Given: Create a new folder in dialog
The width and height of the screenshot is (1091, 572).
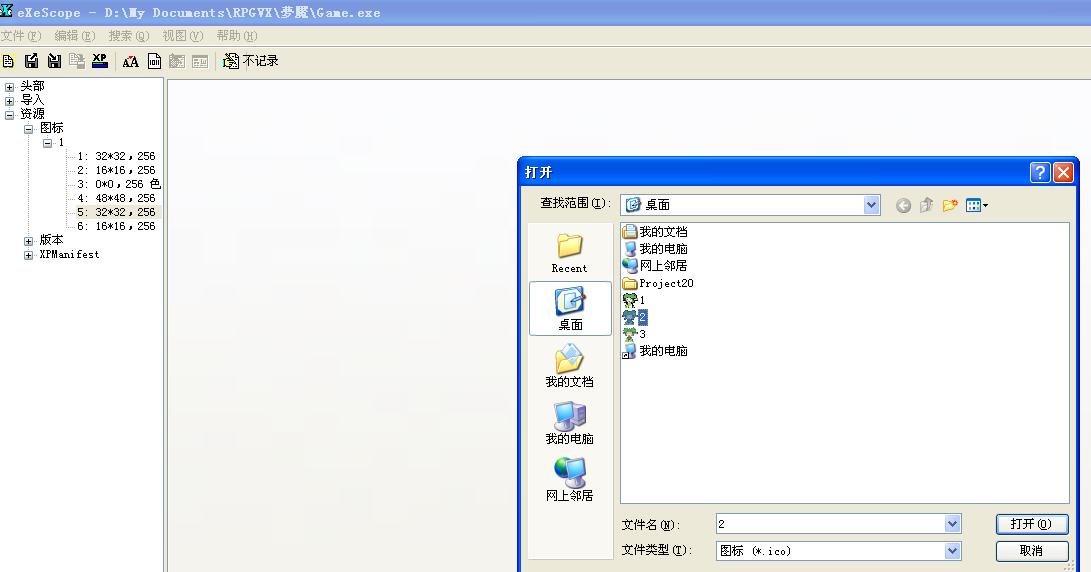Looking at the screenshot, I should point(950,205).
